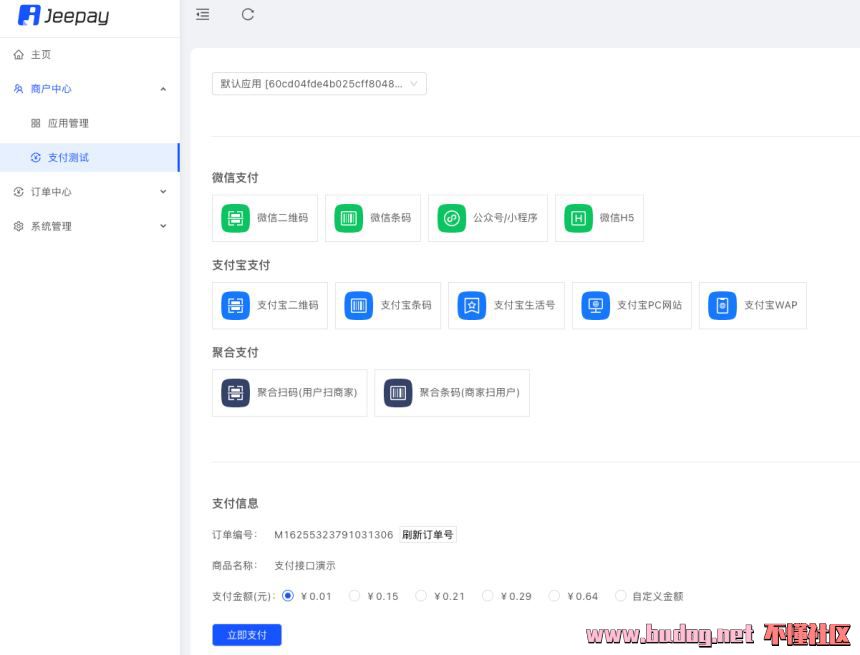This screenshot has height=655, width=860.
Task: Select the 聚合条码 icon
Action: [398, 393]
